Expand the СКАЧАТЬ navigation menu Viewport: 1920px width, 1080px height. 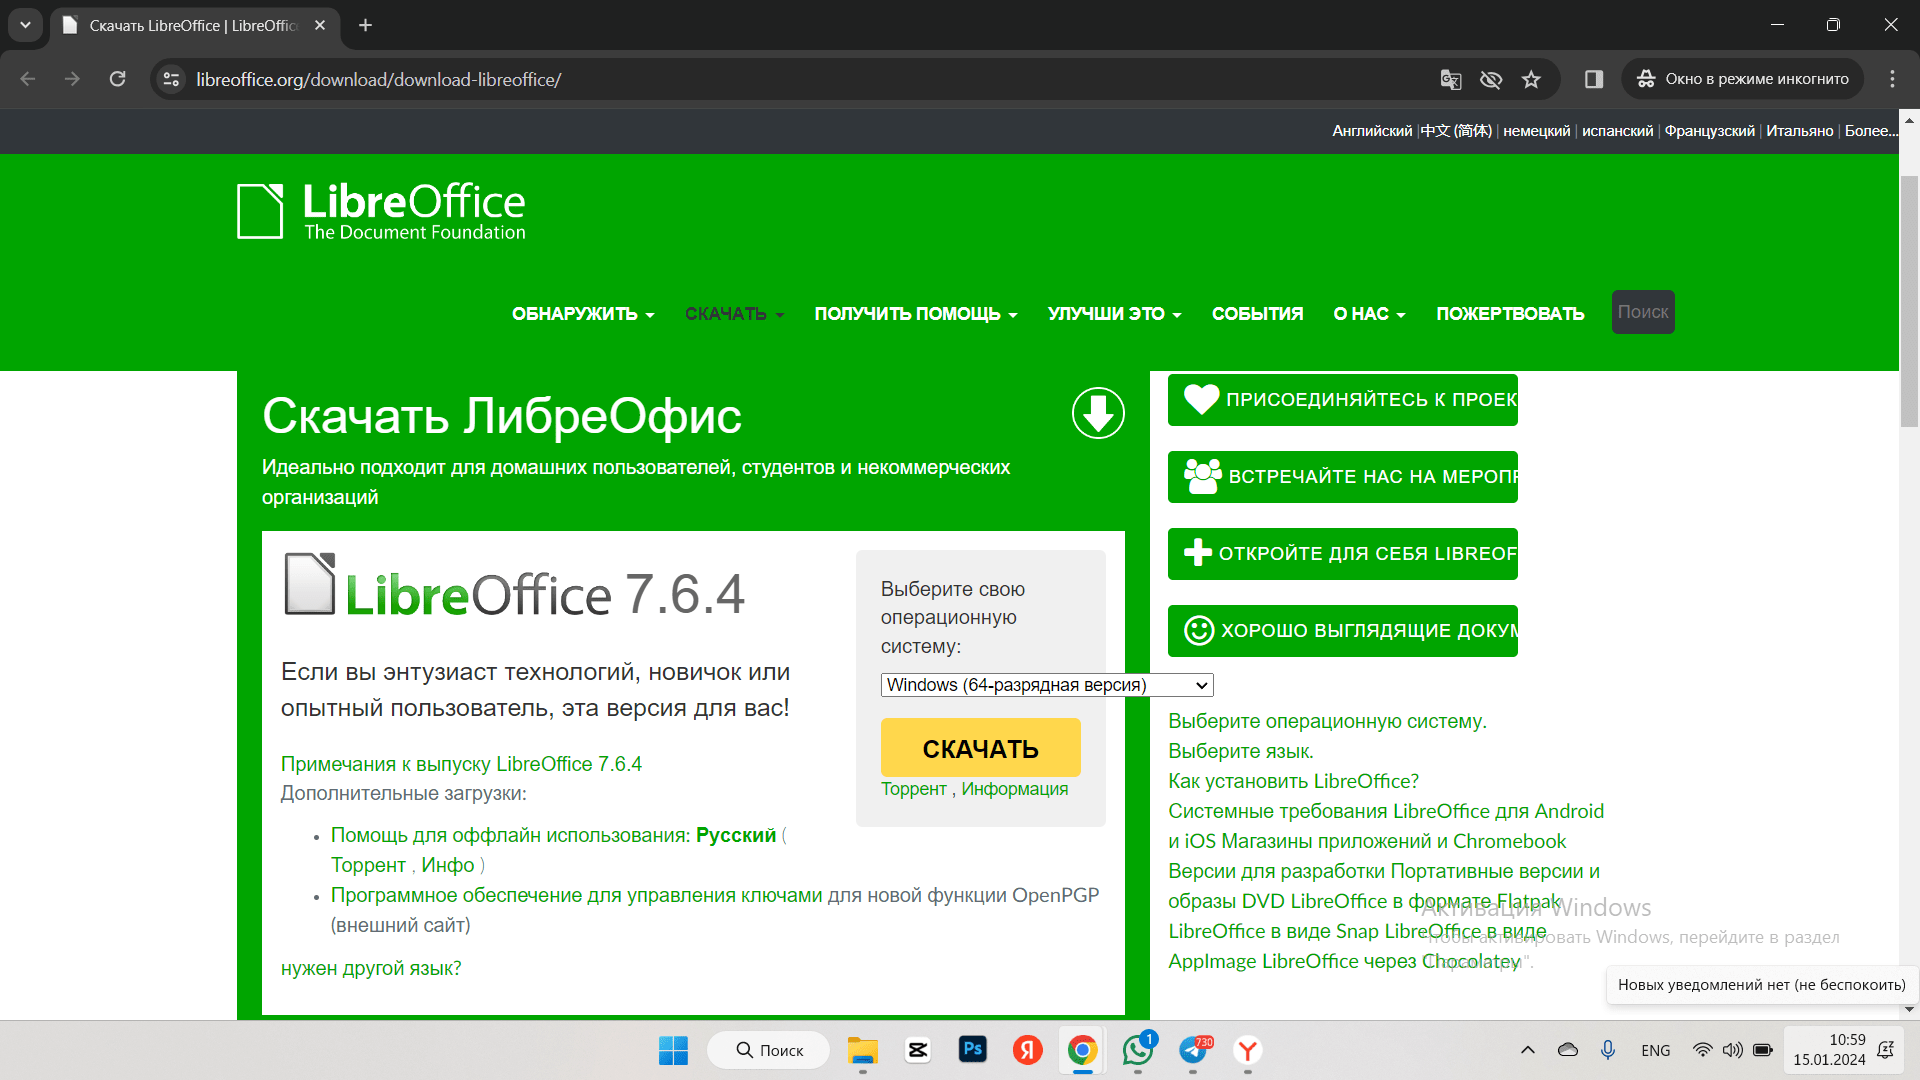[x=734, y=314]
